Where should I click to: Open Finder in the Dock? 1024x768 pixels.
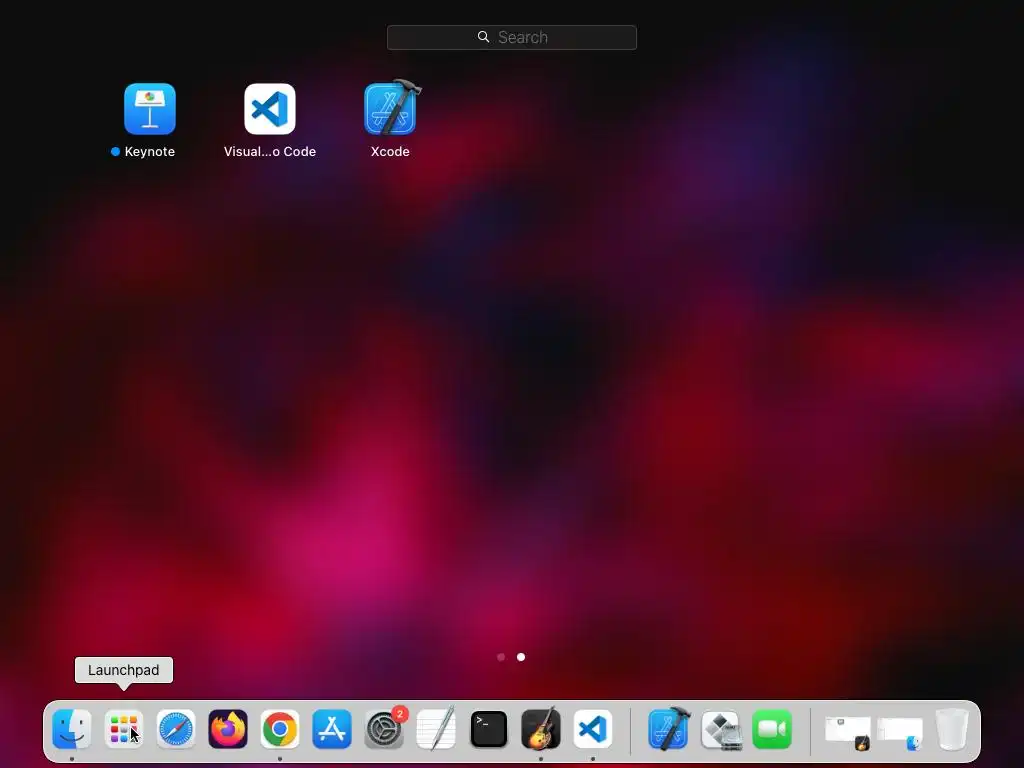pos(72,729)
